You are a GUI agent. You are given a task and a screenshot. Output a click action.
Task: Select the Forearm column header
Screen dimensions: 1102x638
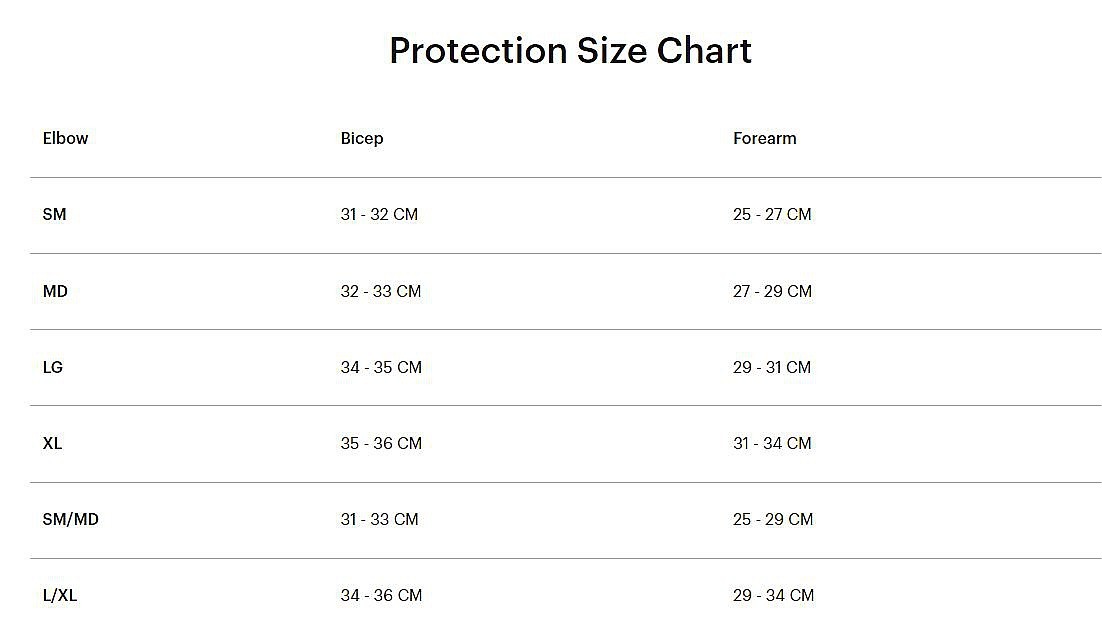[x=765, y=138]
